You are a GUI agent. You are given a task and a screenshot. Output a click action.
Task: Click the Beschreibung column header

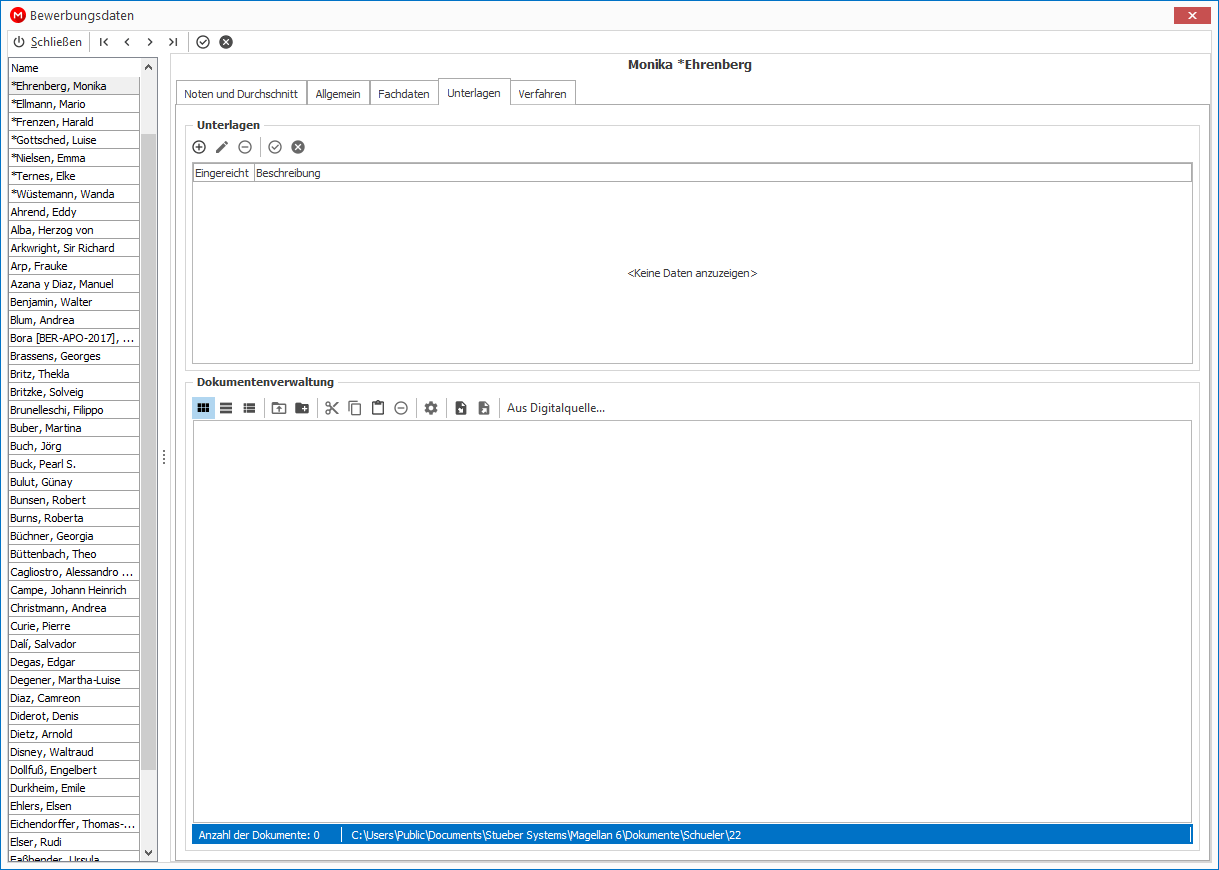click(723, 173)
